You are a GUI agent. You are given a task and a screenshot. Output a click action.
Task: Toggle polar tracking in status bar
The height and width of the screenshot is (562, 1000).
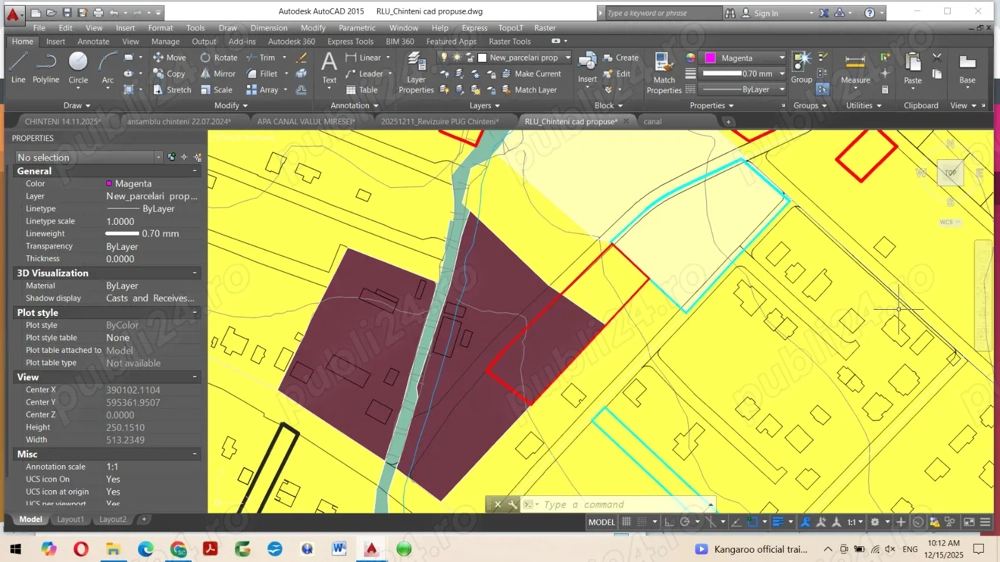[x=685, y=522]
